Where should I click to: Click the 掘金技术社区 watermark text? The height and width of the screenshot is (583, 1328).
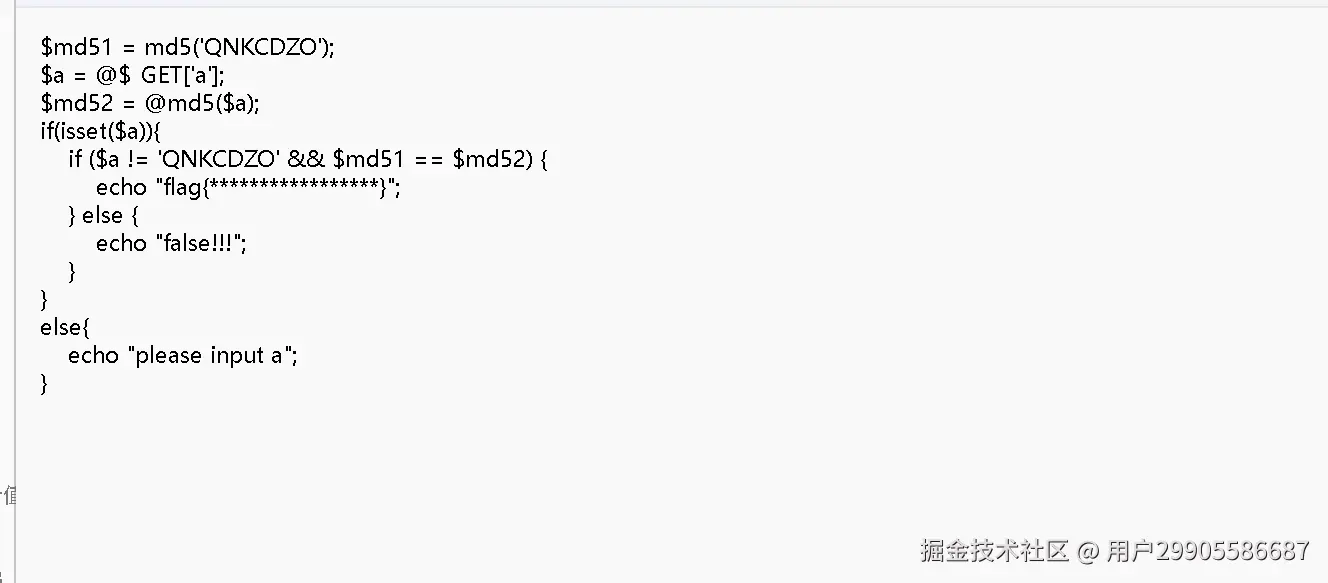pos(994,550)
